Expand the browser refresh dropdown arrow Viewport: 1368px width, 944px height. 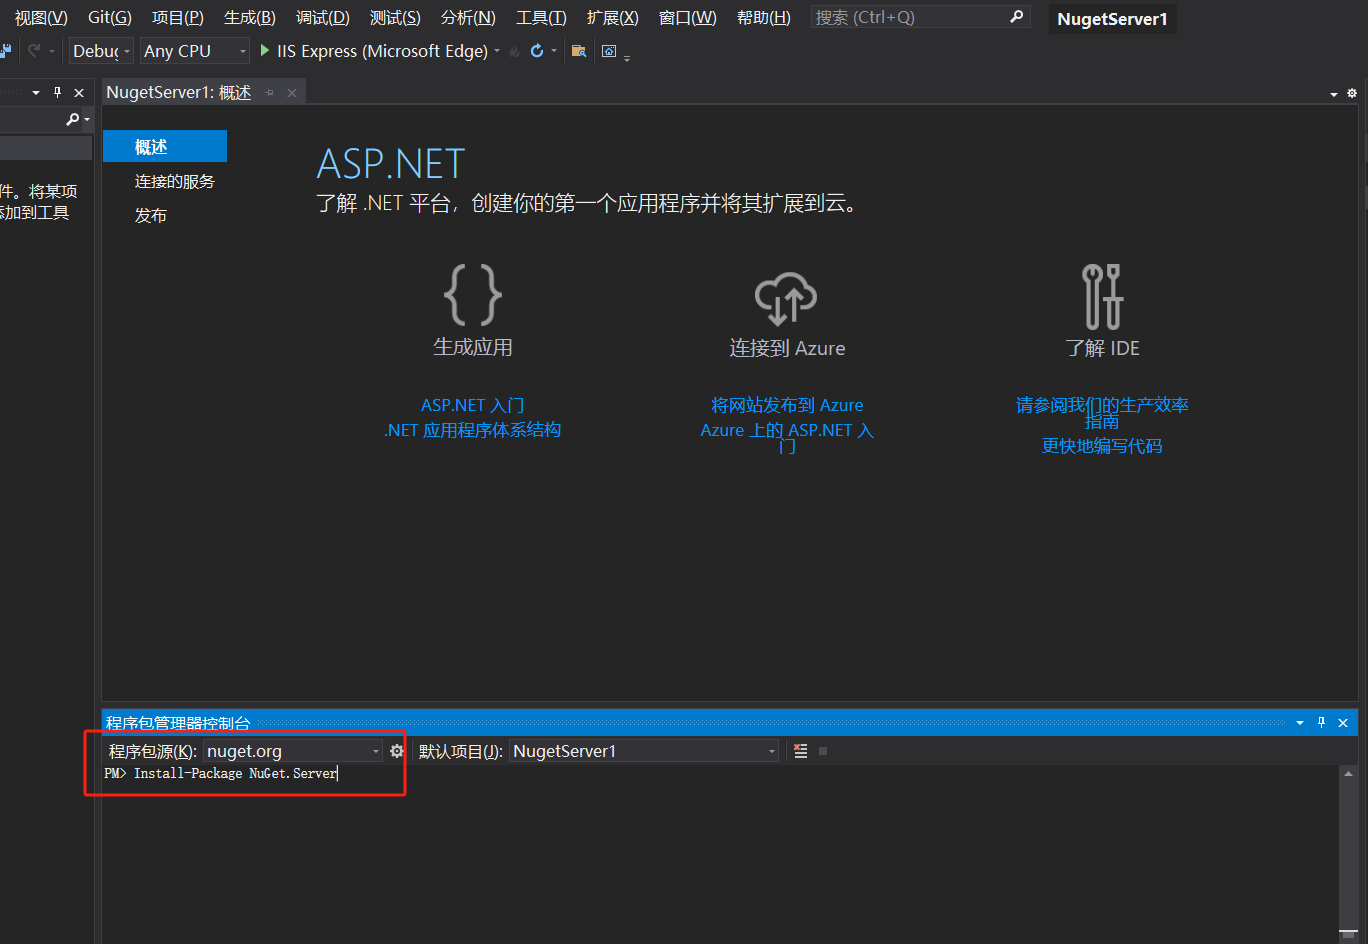(x=553, y=51)
